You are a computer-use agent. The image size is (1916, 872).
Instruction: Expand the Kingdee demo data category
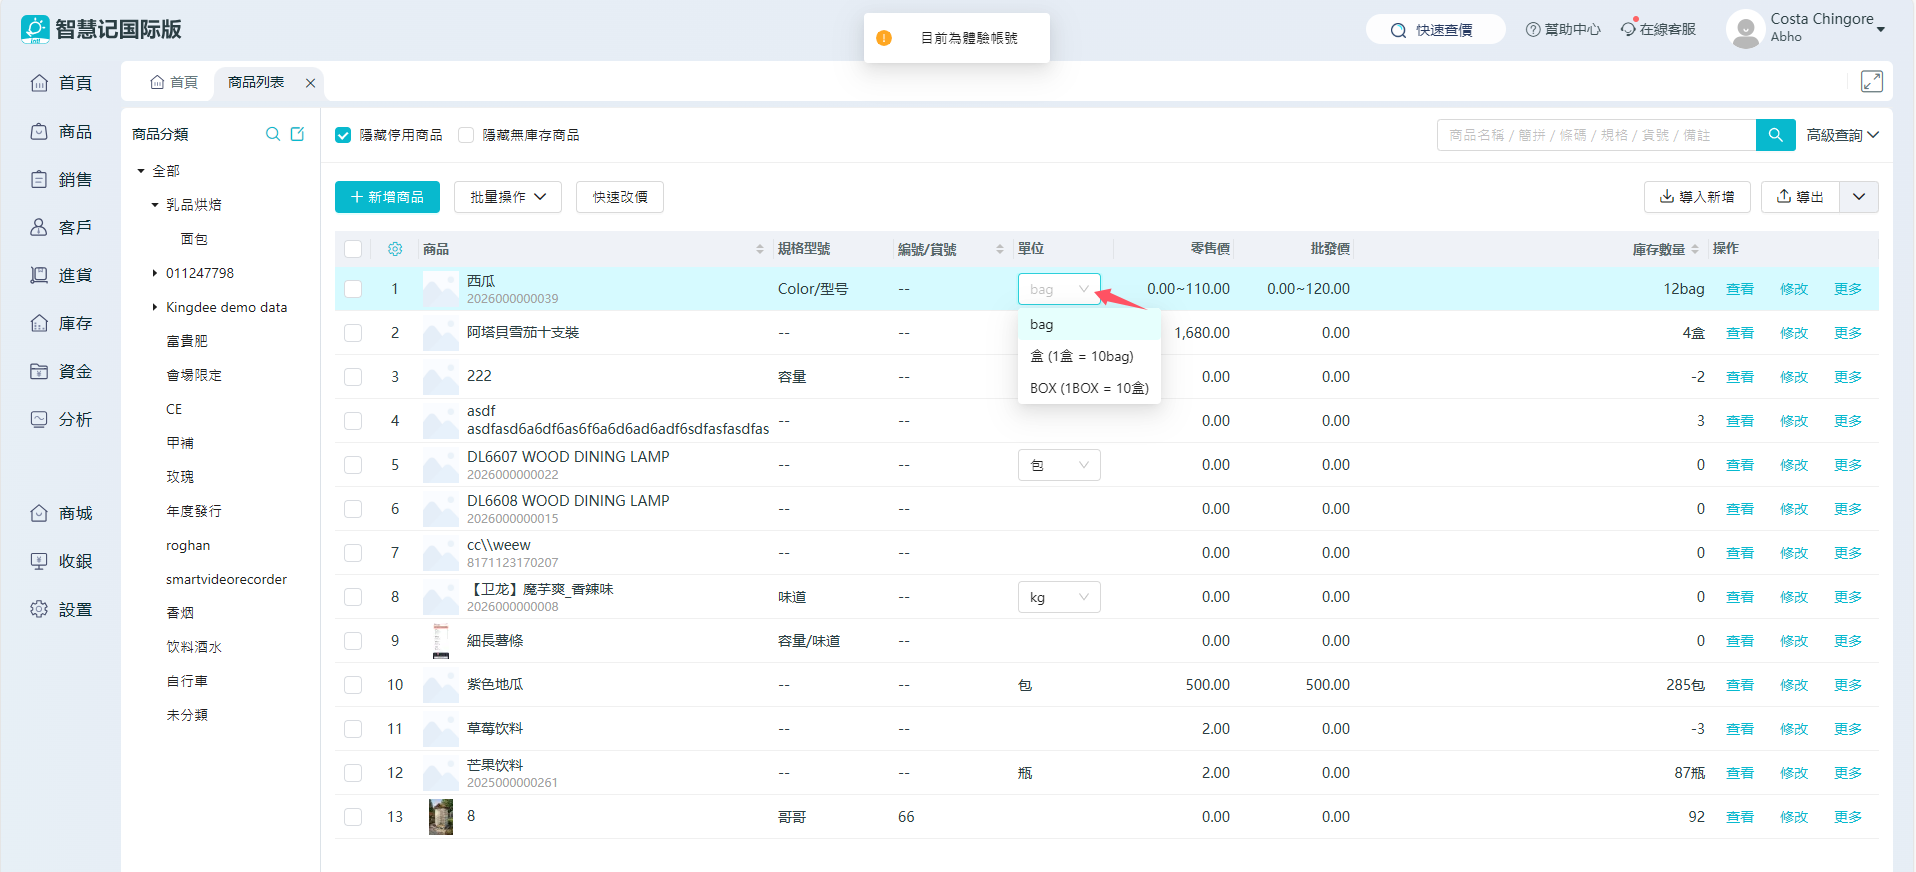point(154,307)
